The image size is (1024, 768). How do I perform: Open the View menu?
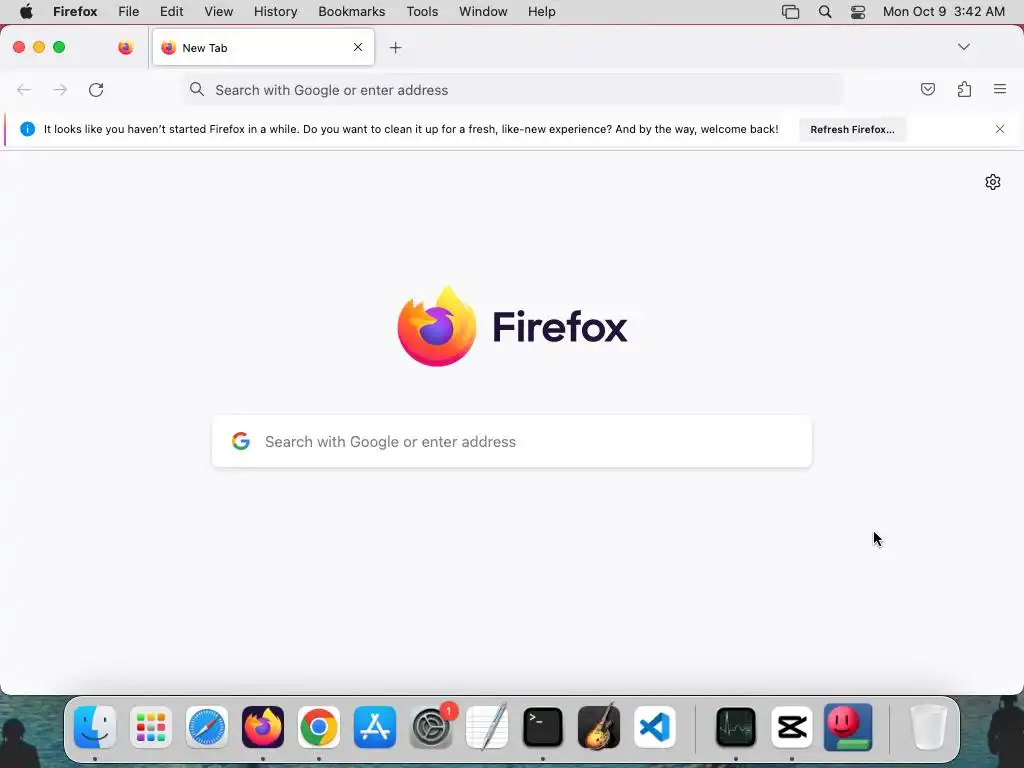(x=219, y=12)
